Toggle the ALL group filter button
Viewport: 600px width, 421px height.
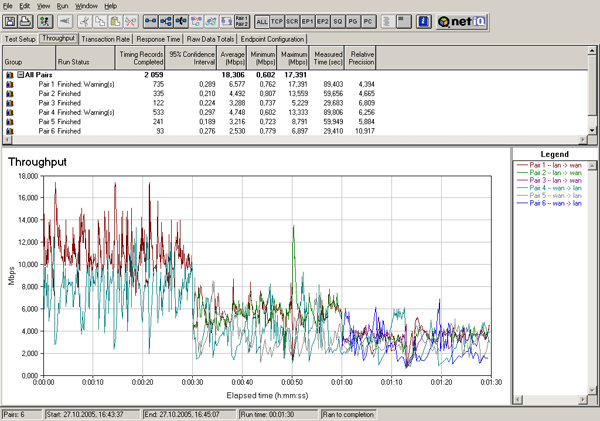pyautogui.click(x=262, y=20)
